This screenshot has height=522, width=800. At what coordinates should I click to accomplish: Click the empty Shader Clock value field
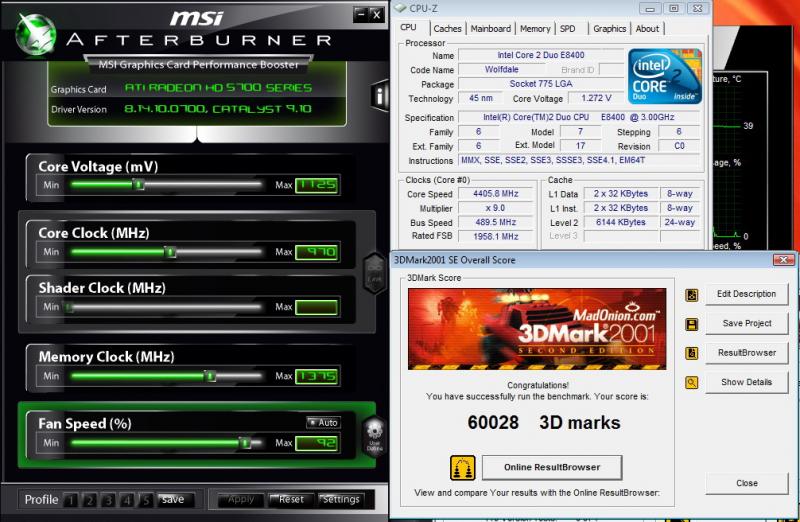coord(316,307)
